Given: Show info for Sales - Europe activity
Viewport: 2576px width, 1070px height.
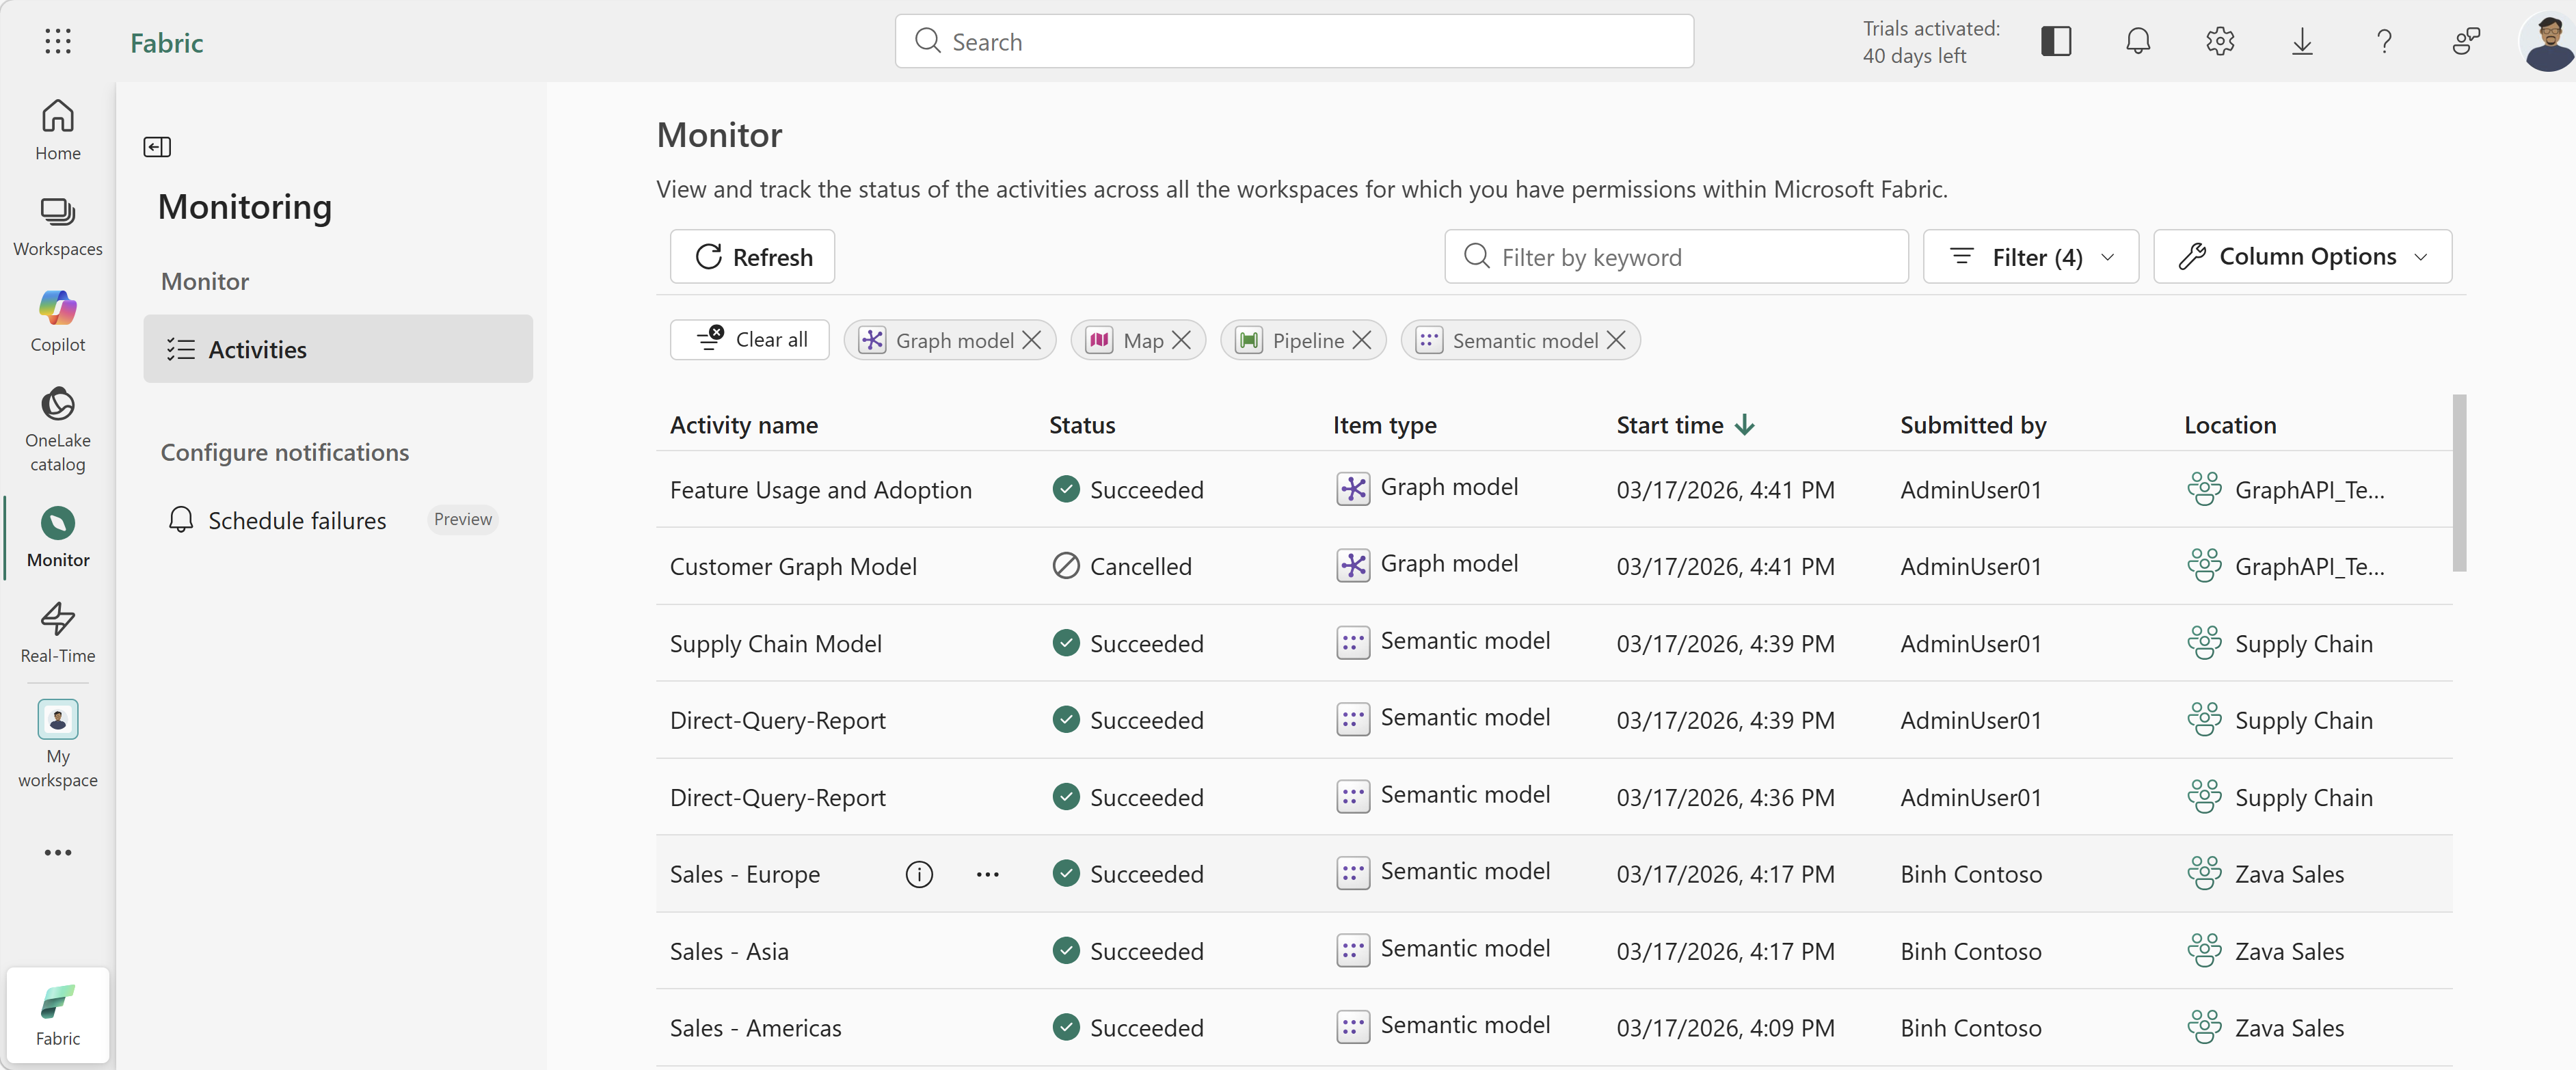Looking at the screenshot, I should (x=918, y=874).
